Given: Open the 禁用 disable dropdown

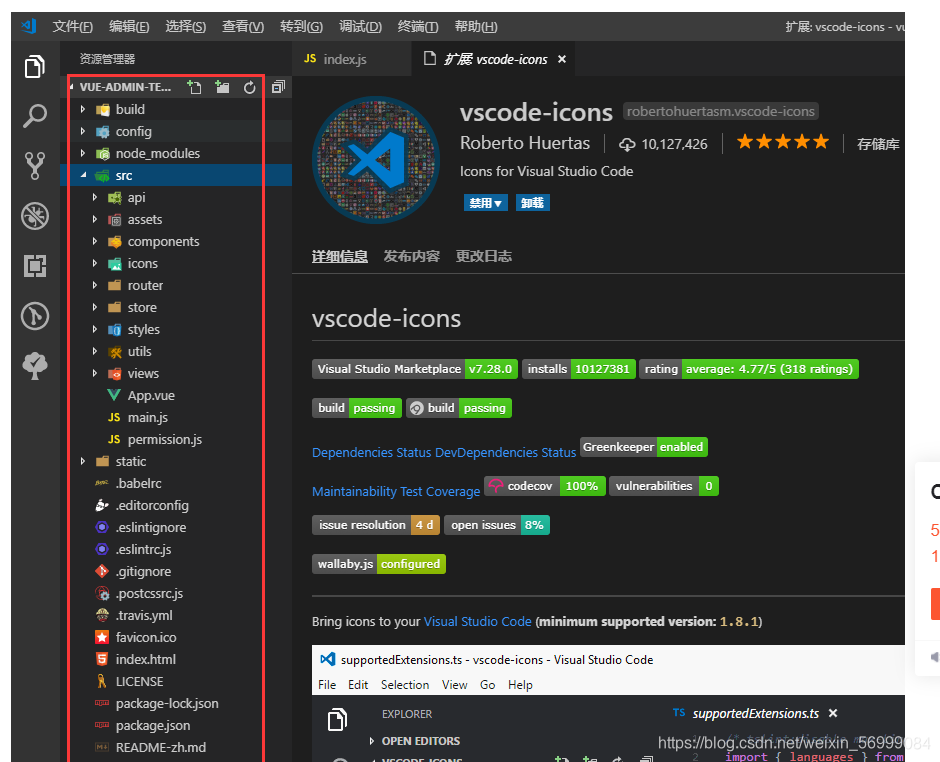Looking at the screenshot, I should 486,203.
